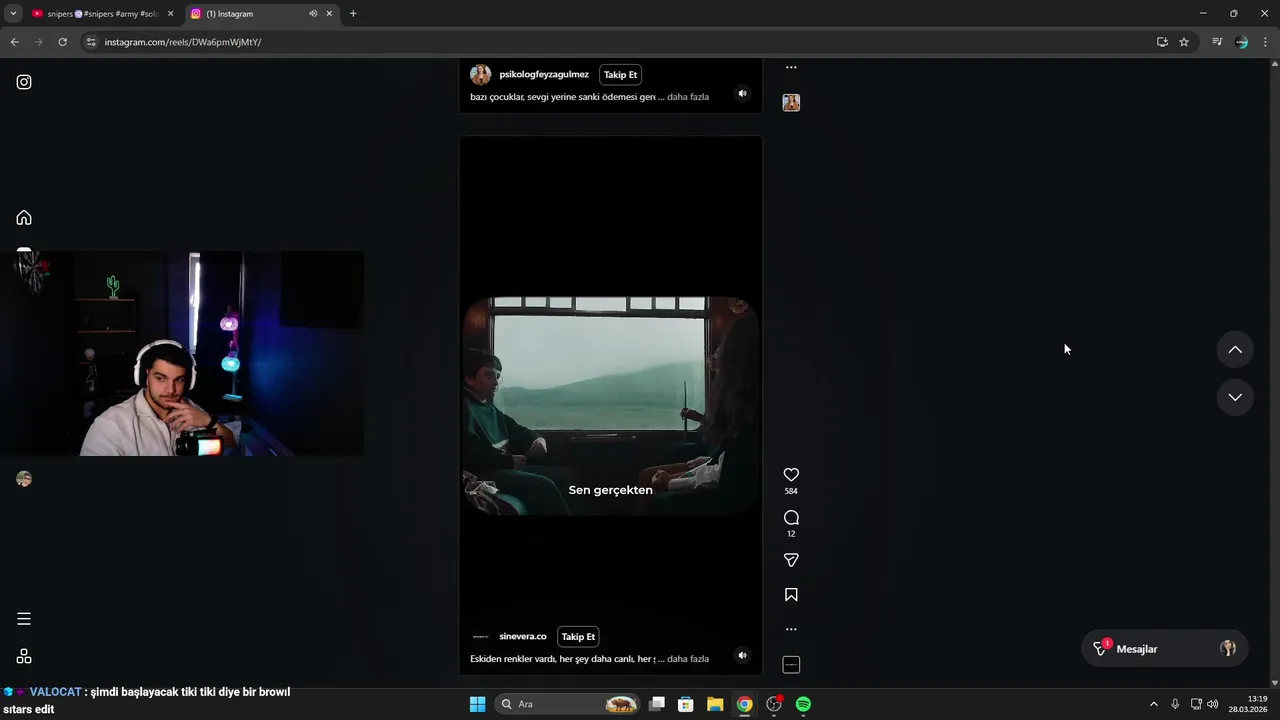Viewport: 1280px width, 720px height.
Task: Open a new browser tab
Action: [x=353, y=14]
